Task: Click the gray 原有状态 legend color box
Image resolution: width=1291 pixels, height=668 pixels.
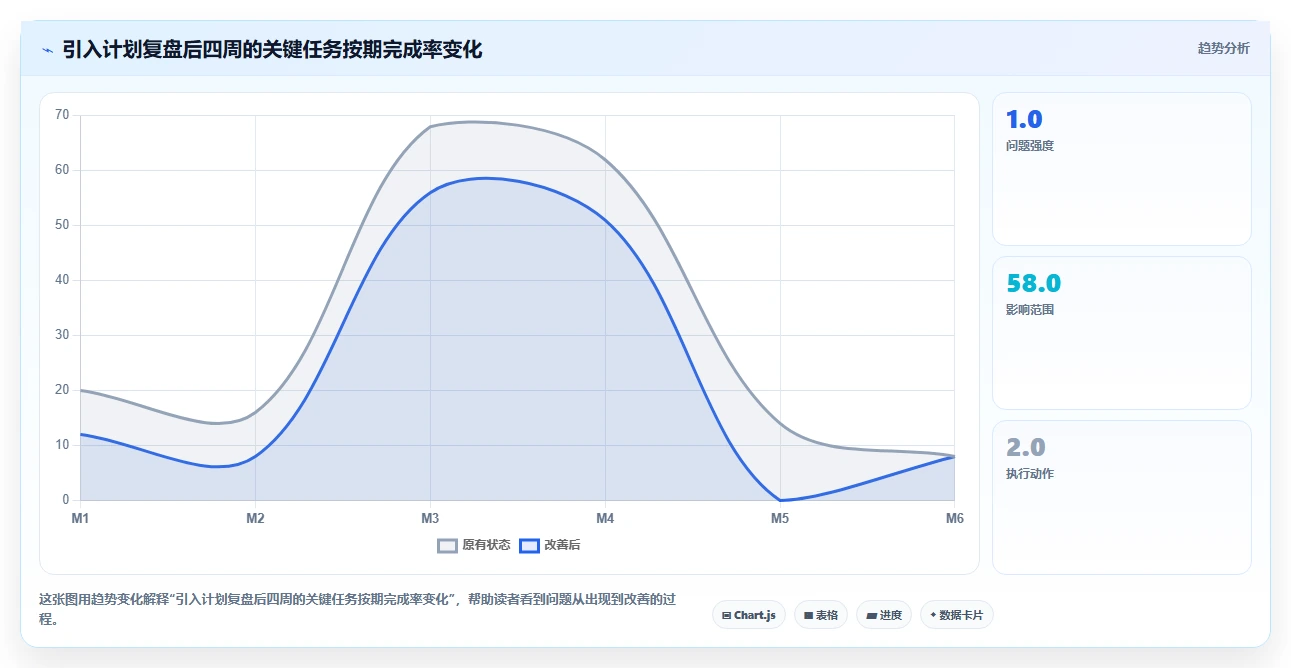Action: pos(447,545)
